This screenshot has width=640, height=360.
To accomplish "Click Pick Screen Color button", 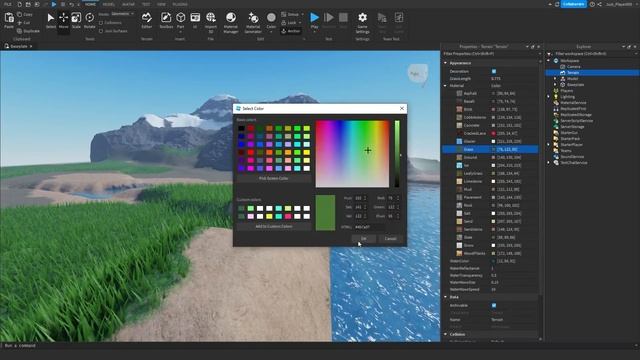I will tap(273, 178).
